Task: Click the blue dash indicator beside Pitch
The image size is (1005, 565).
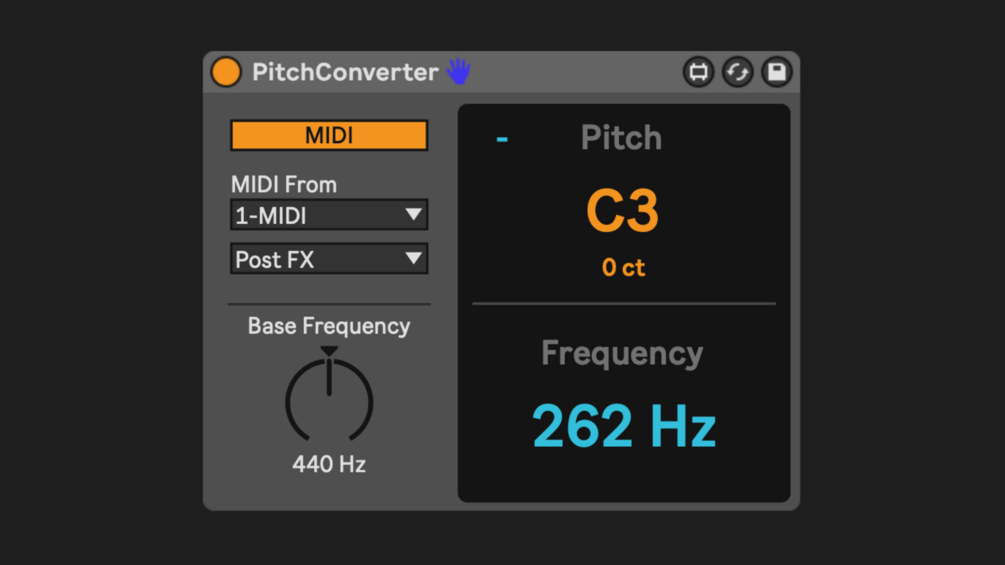Action: click(x=502, y=139)
